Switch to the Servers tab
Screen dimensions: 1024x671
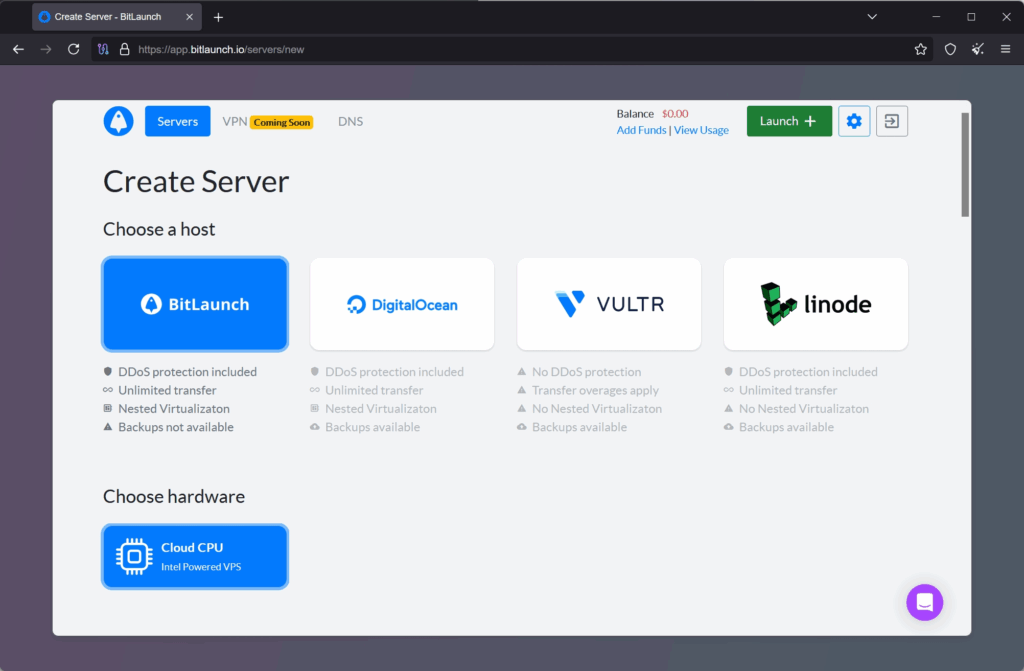[x=178, y=122]
